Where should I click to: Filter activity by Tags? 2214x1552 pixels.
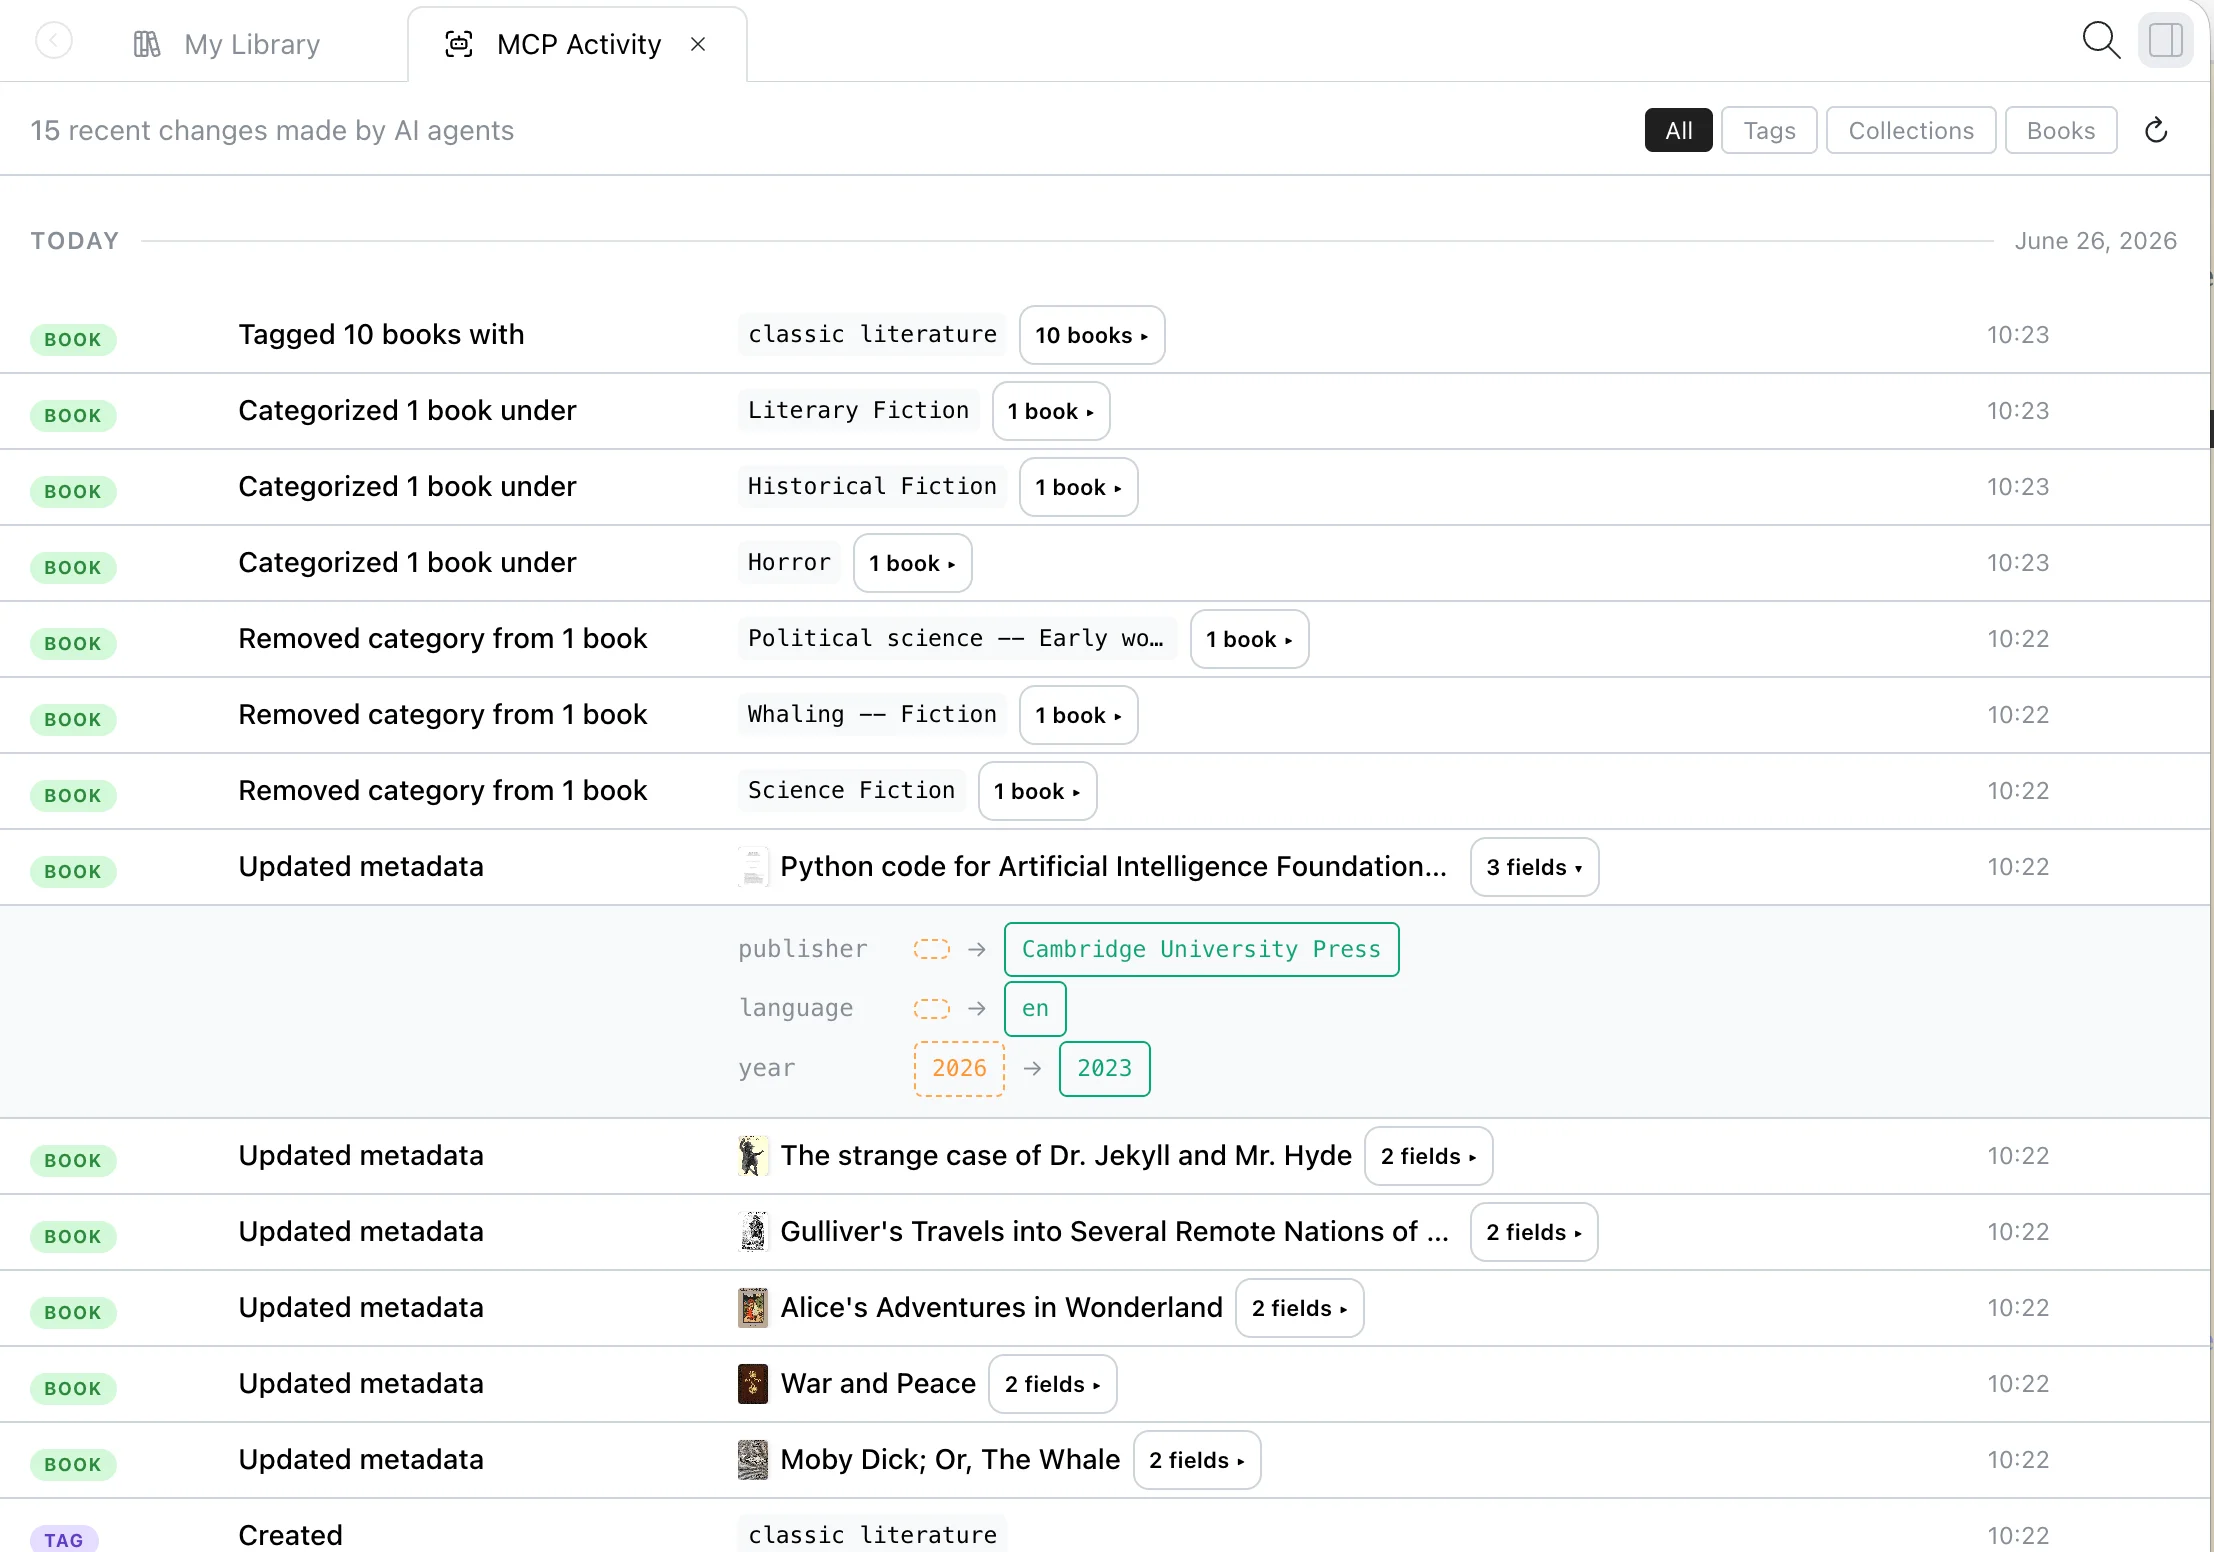[1769, 130]
